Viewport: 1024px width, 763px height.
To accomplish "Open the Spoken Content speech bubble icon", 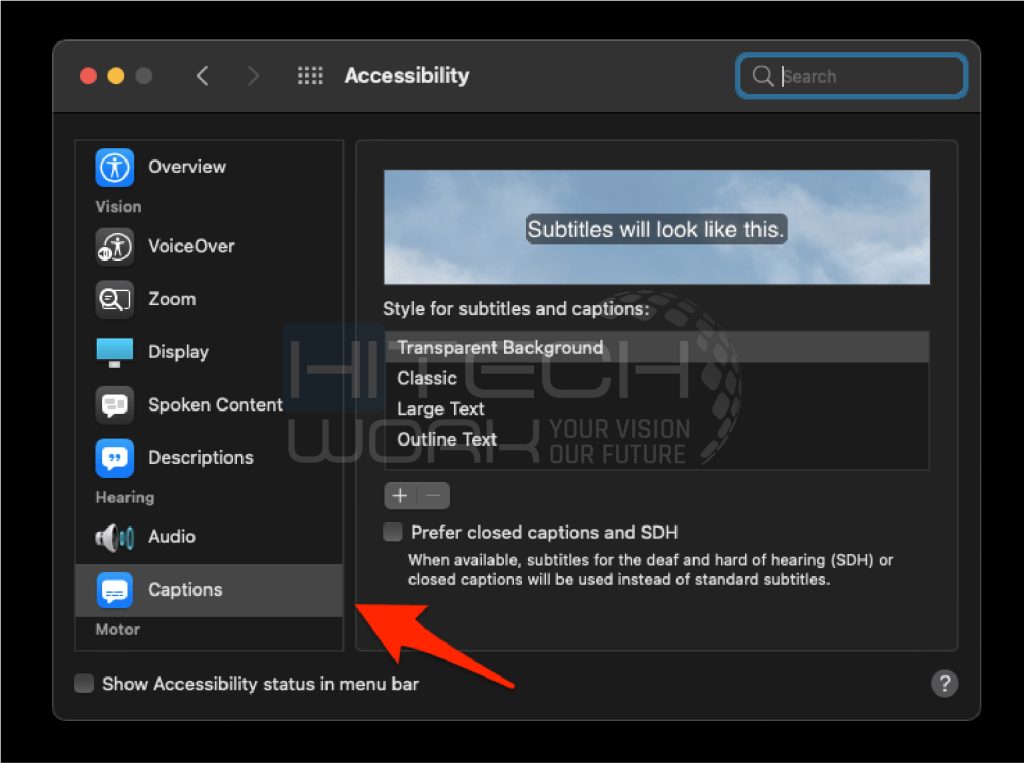I will 115,405.
